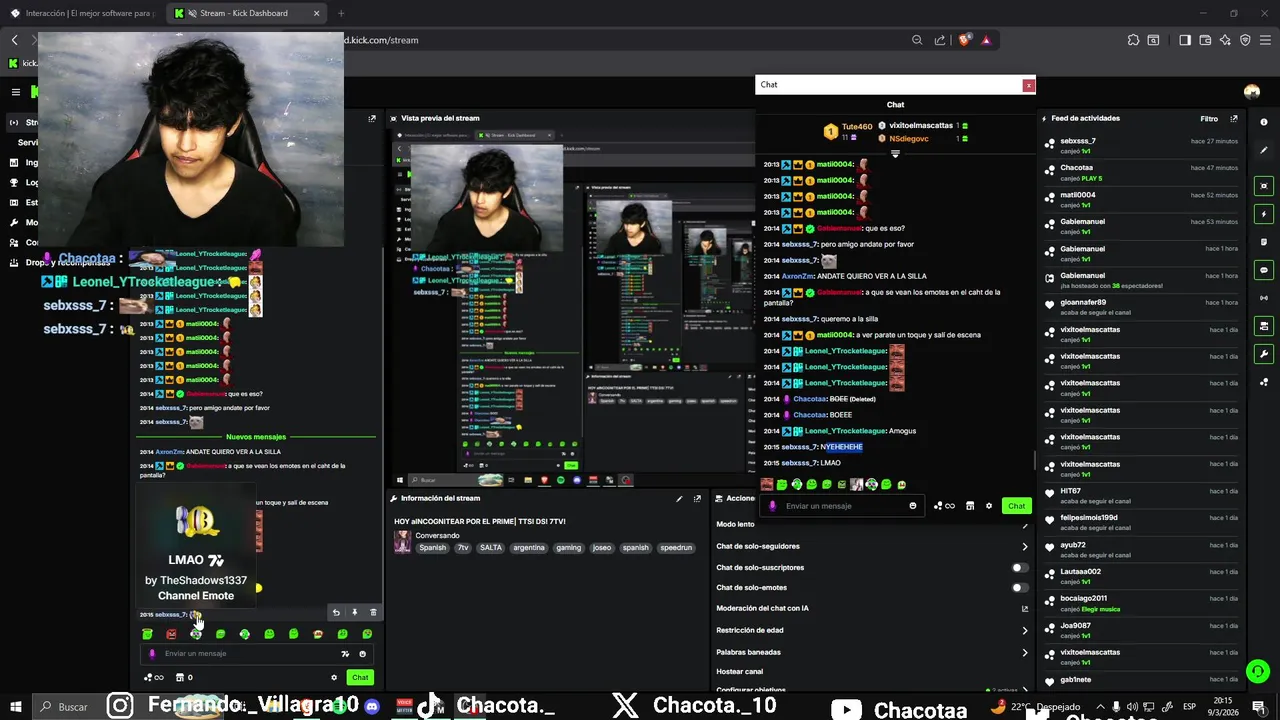Viewport: 1280px width, 720px height.
Task: Open the Windows notification center icon
Action: (1259, 707)
